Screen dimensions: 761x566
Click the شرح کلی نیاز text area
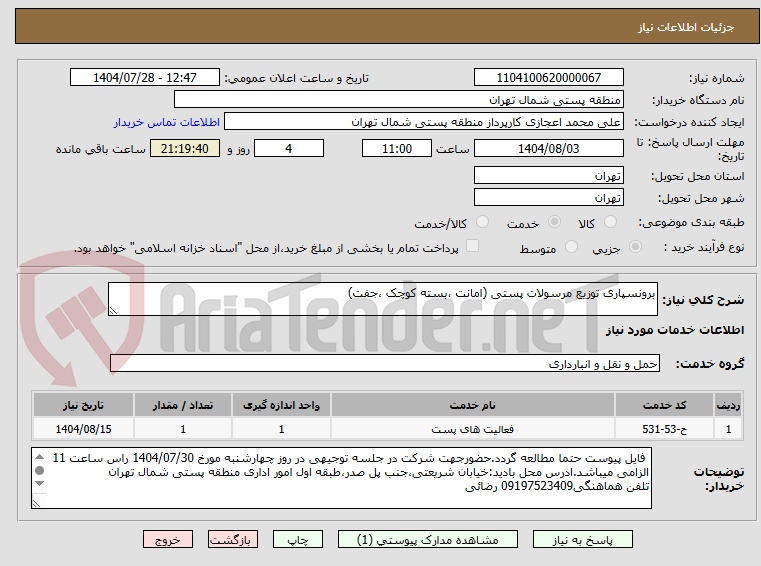click(382, 299)
